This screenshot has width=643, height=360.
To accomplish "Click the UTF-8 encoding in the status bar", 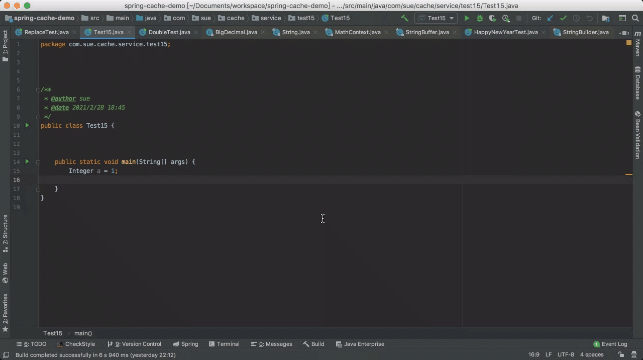I will point(566,355).
